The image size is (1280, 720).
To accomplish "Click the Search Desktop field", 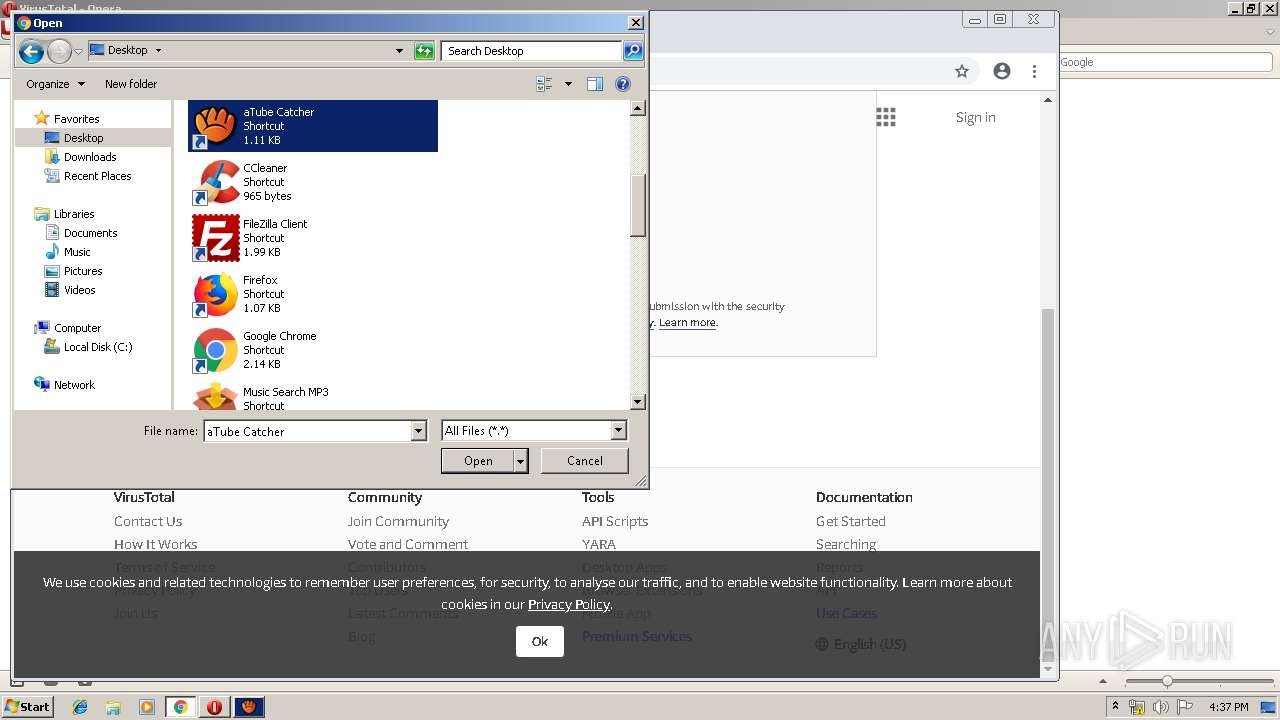I will pos(532,51).
